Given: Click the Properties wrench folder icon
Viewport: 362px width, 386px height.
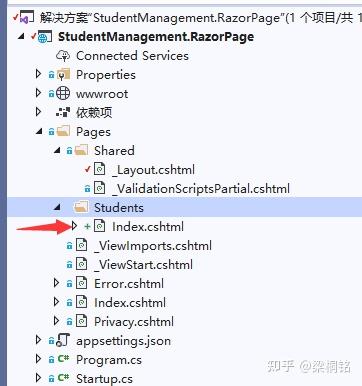Looking at the screenshot, I should [63, 75].
